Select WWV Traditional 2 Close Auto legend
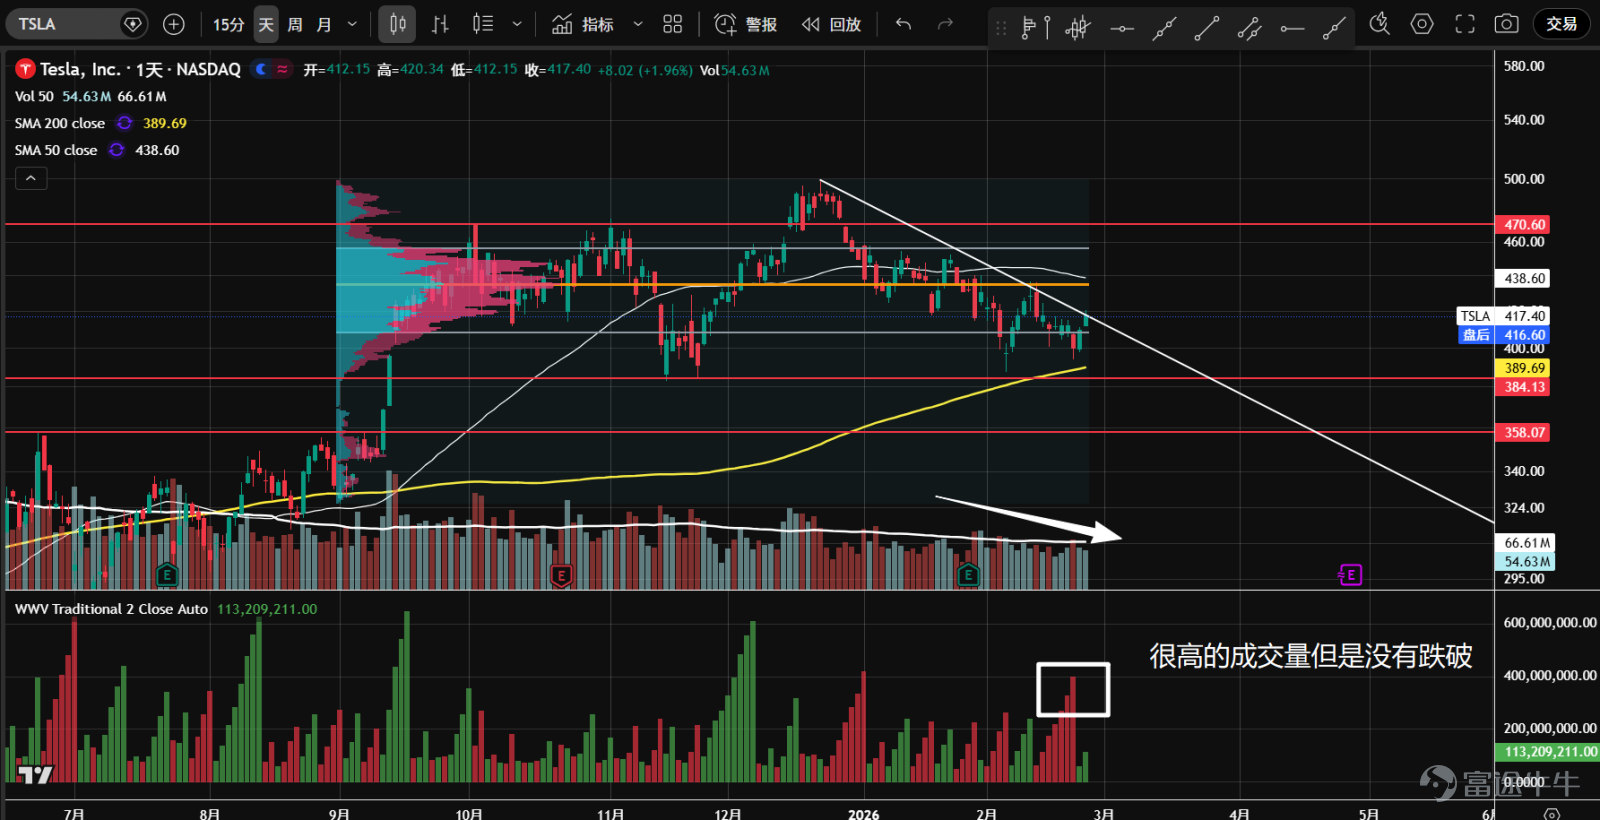Image resolution: width=1600 pixels, height=820 pixels. tap(111, 609)
